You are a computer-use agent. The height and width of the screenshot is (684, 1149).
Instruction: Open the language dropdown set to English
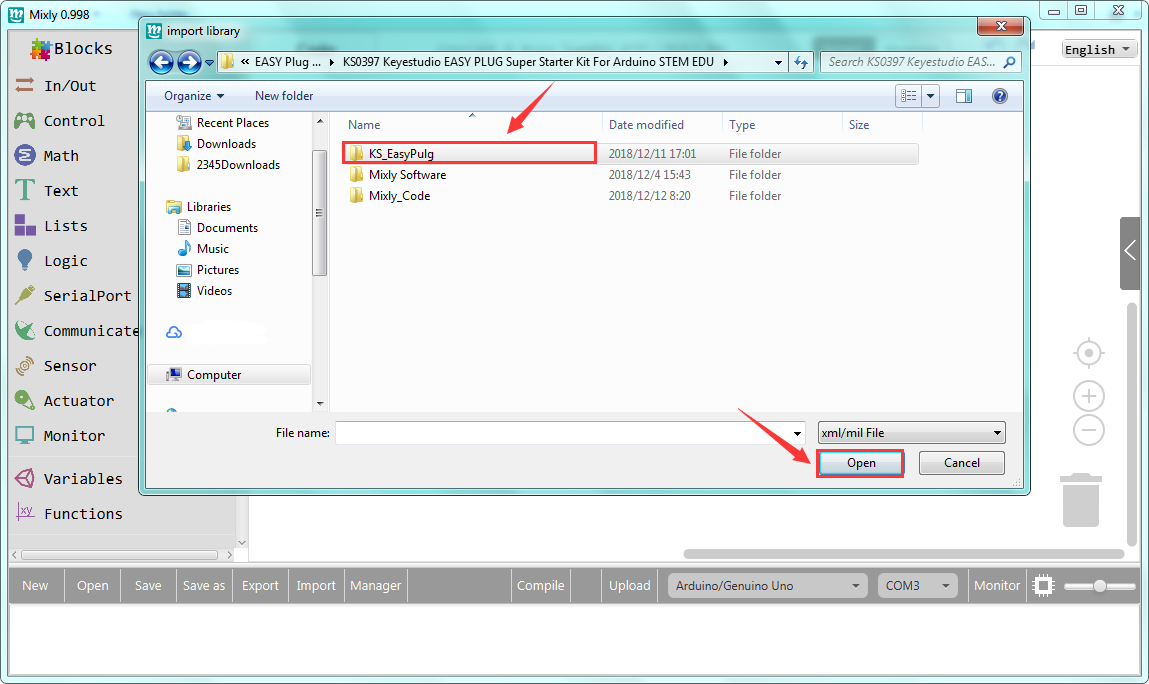pos(1098,49)
